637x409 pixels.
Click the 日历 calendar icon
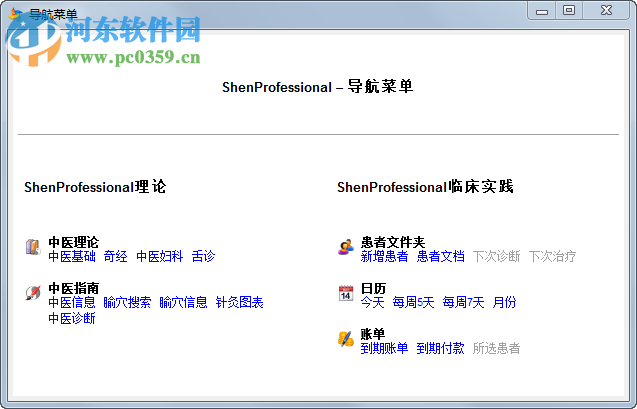click(x=346, y=293)
